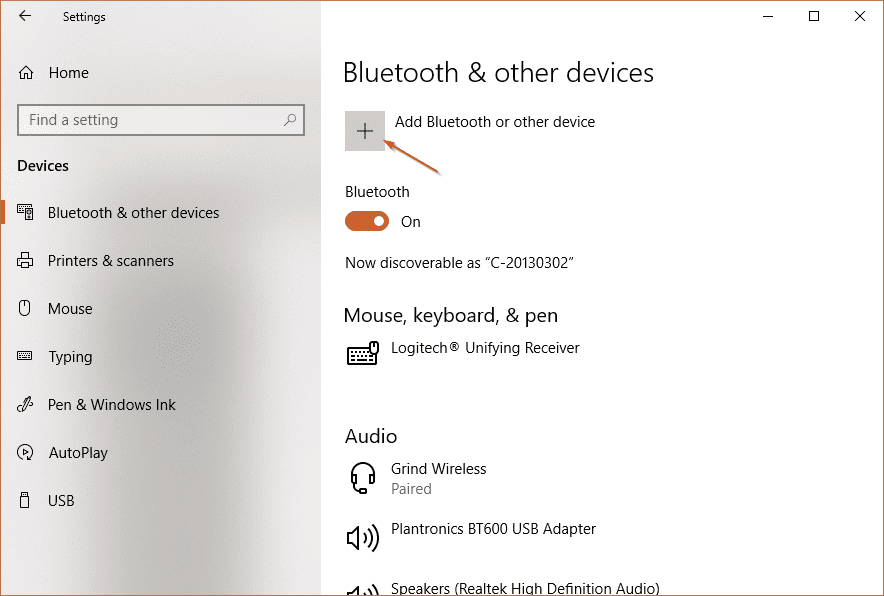Select the Mouse icon in the sidebar

(x=24, y=308)
